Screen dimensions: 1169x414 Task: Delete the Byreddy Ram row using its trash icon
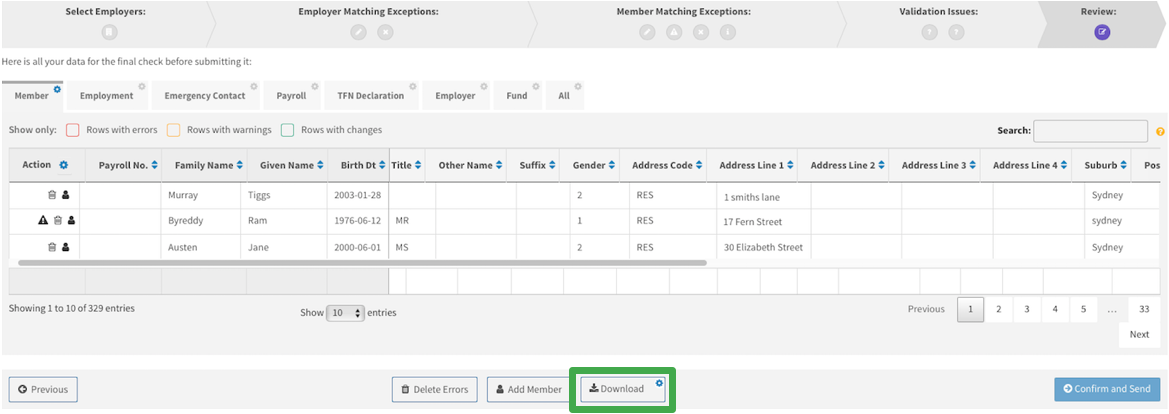tap(57, 221)
